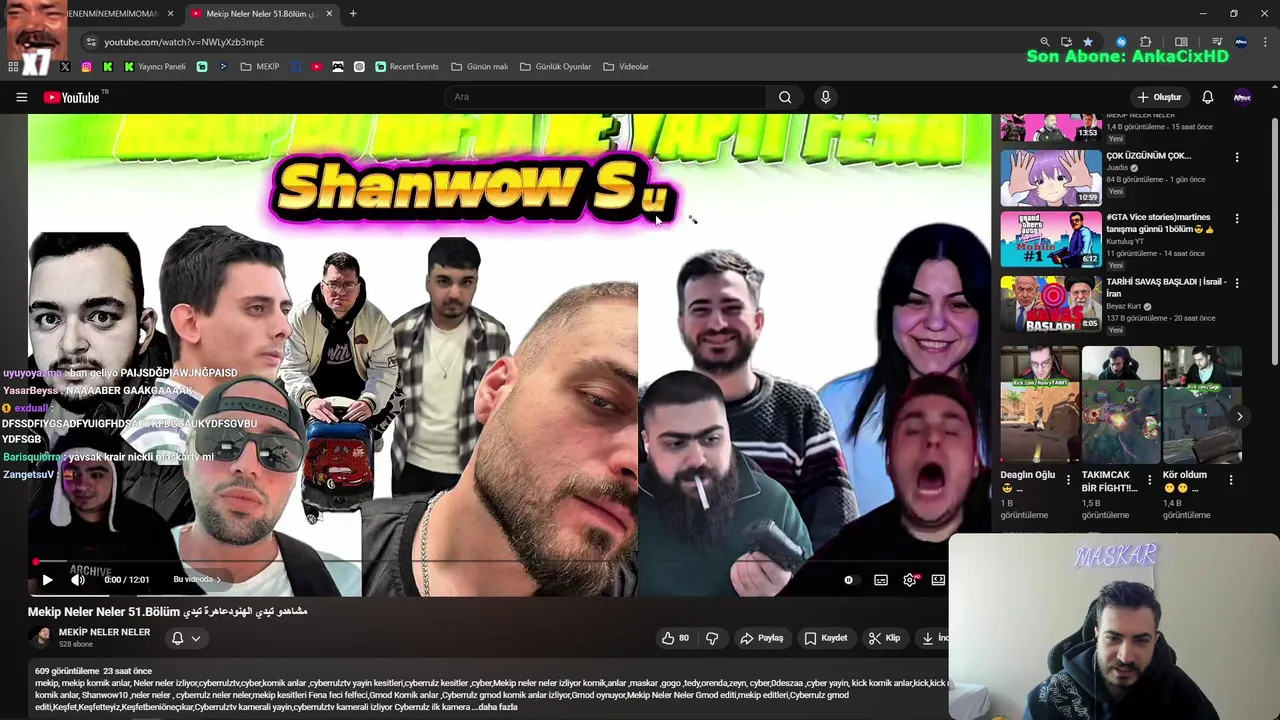Dislike the video
This screenshot has width=1280, height=720.
(712, 638)
